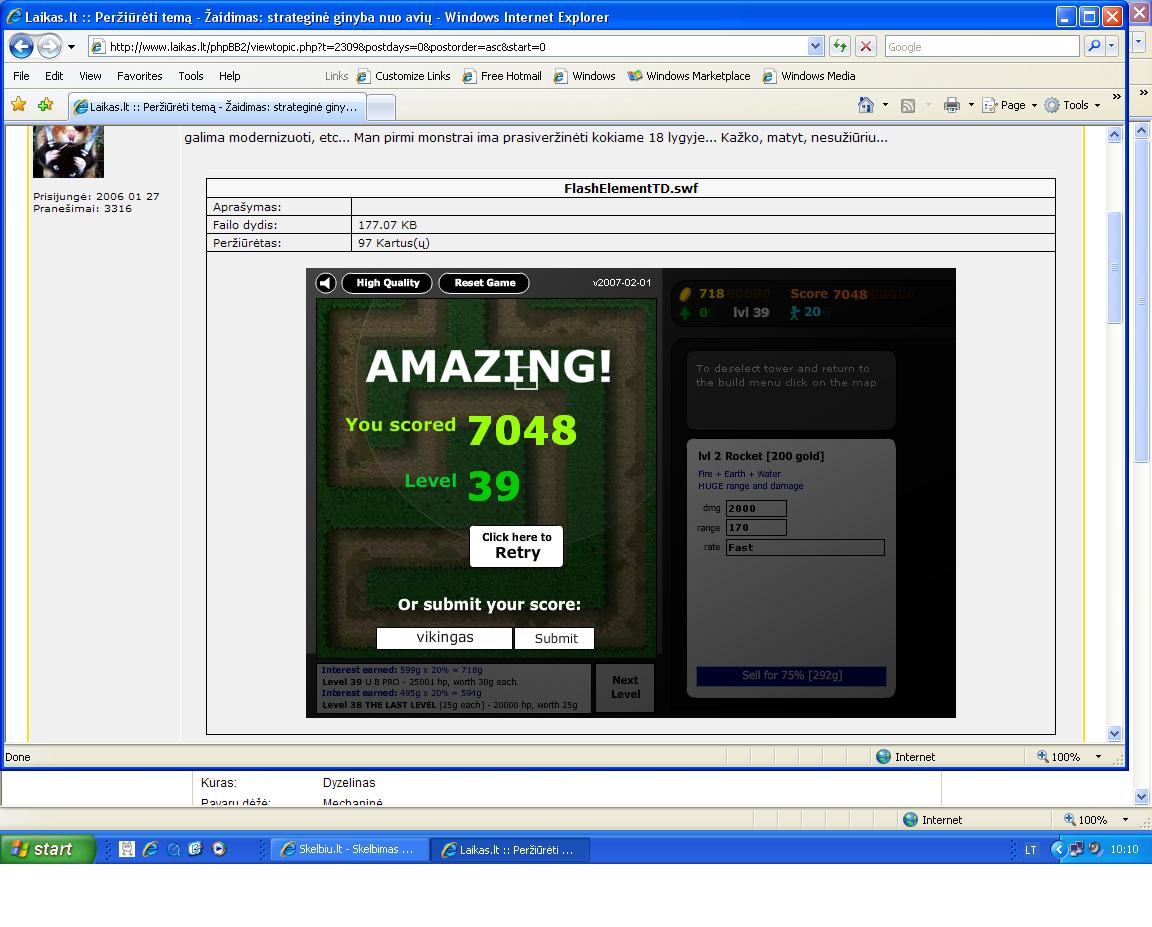The width and height of the screenshot is (1152, 927).
Task: Expand the address bar history dropdown
Action: [x=816, y=46]
